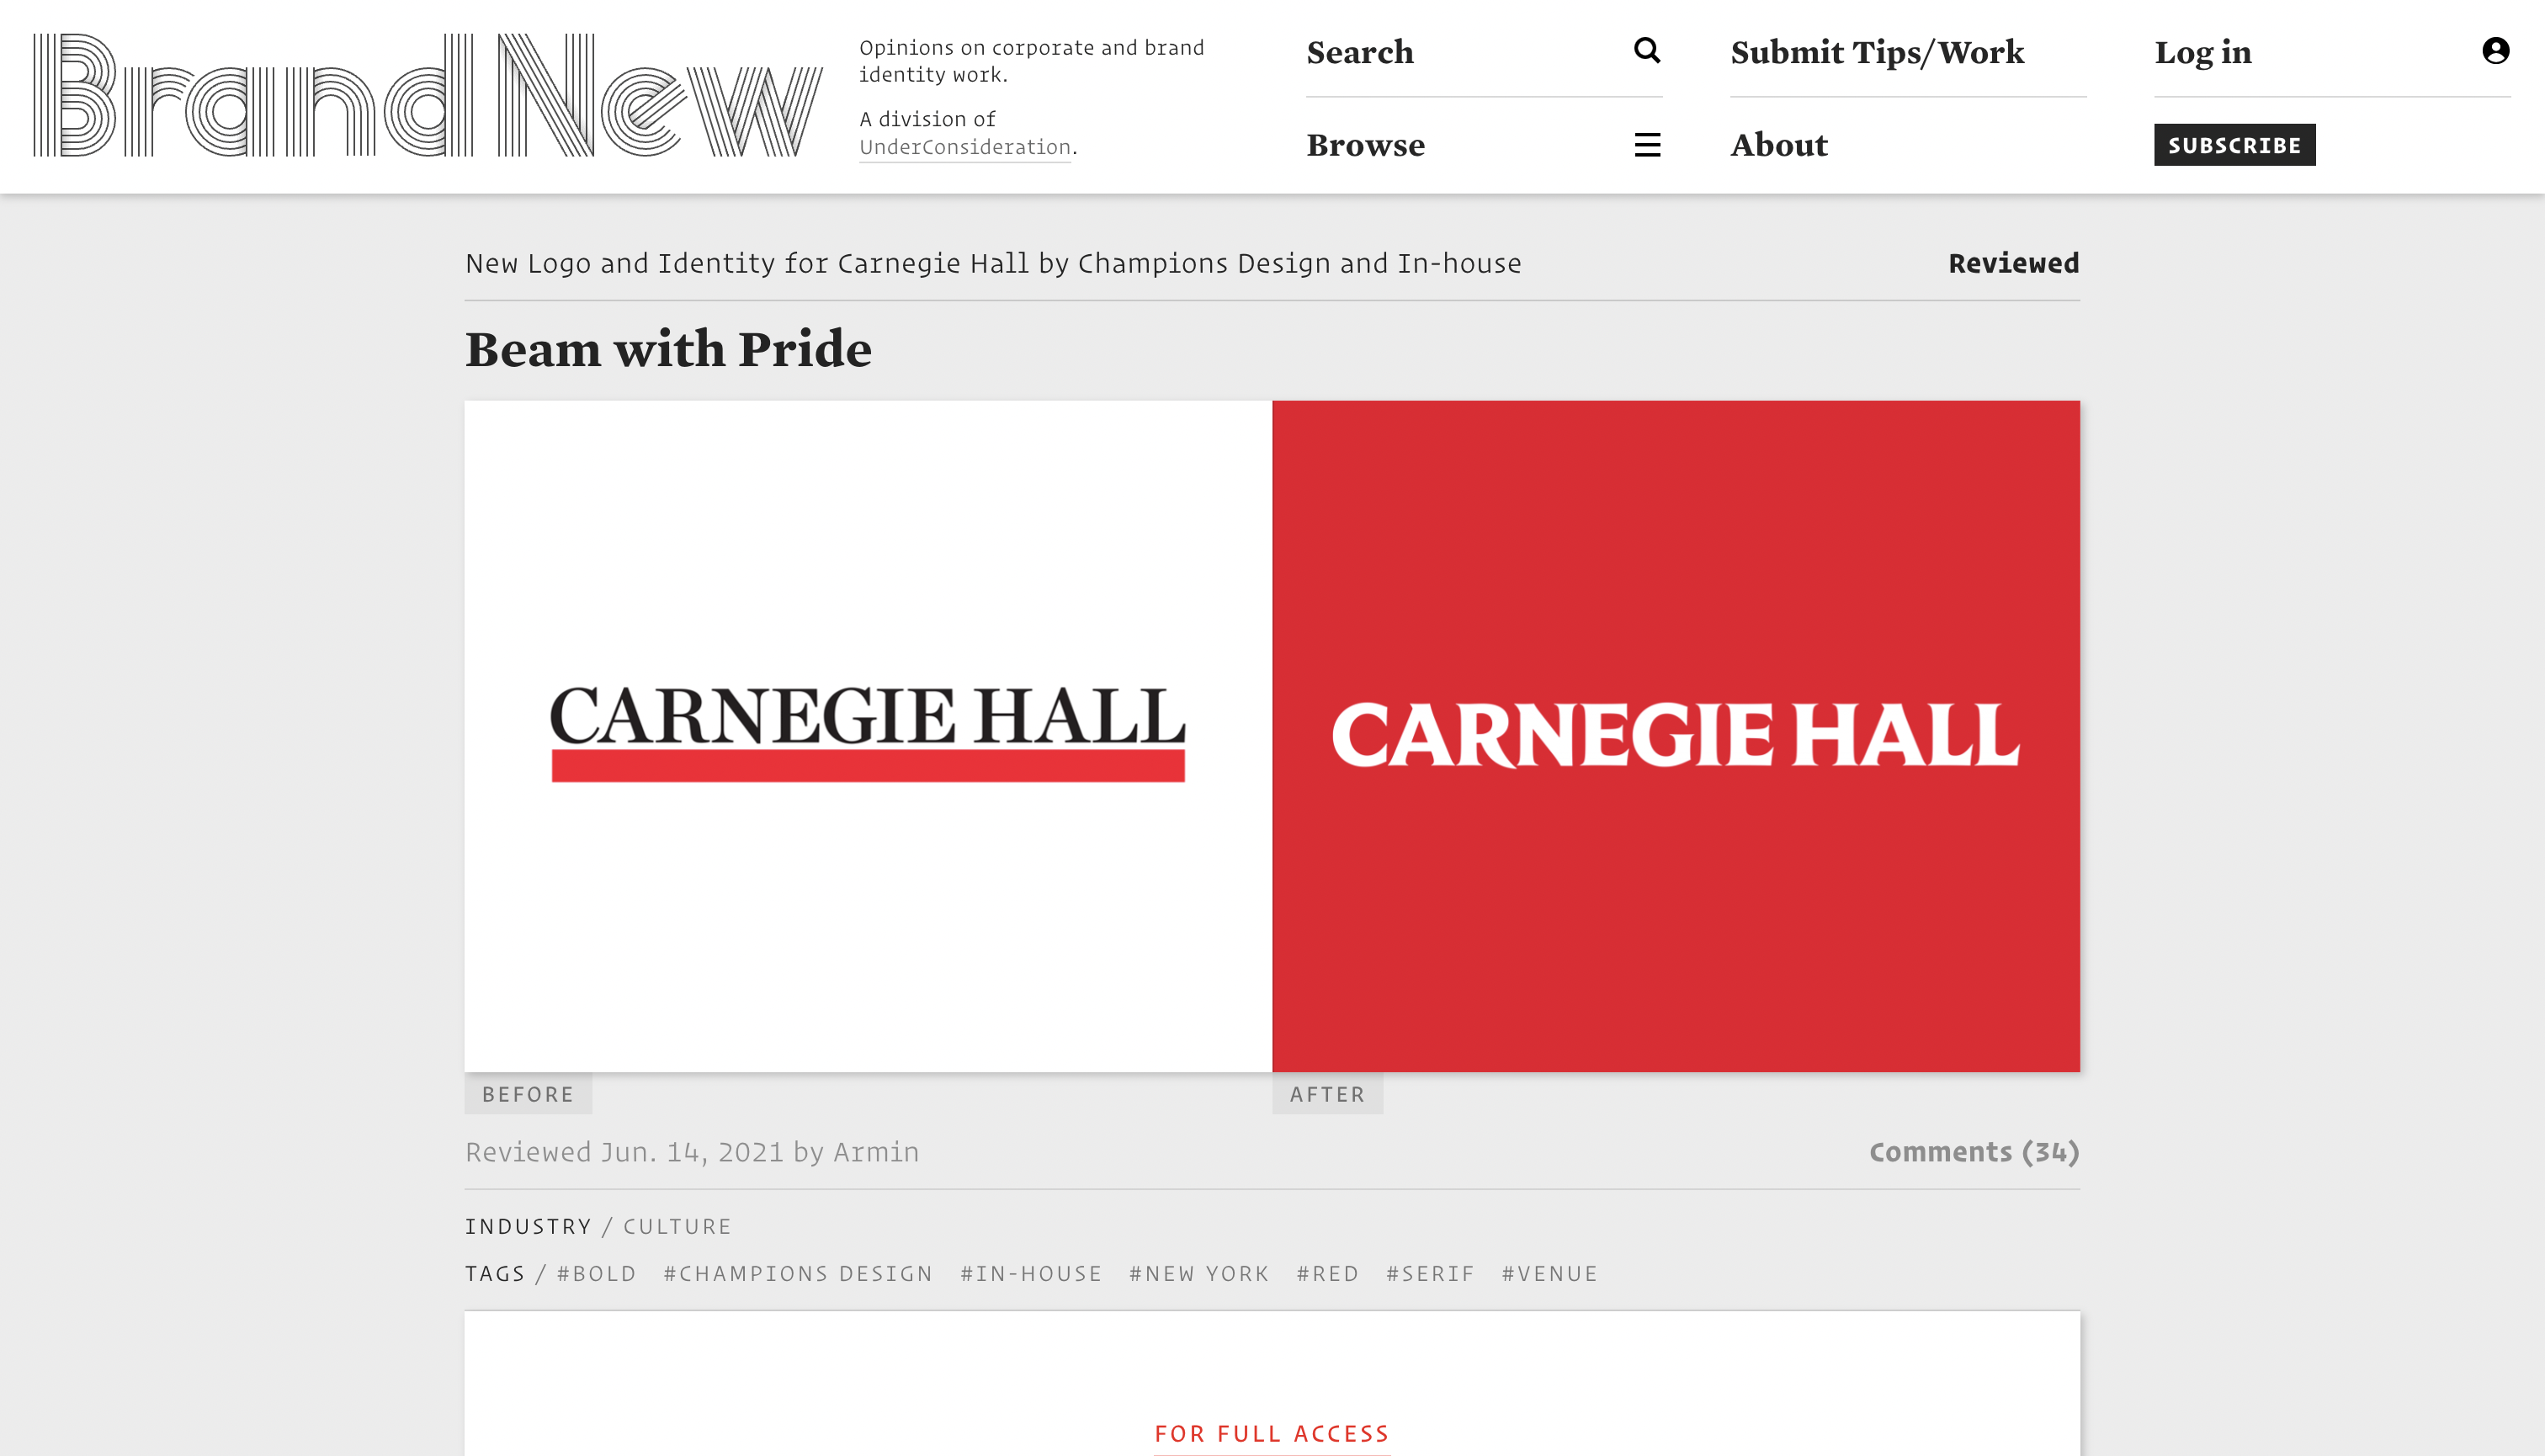Go to the About page
Viewport: 2545px width, 1456px height.
[x=1778, y=145]
